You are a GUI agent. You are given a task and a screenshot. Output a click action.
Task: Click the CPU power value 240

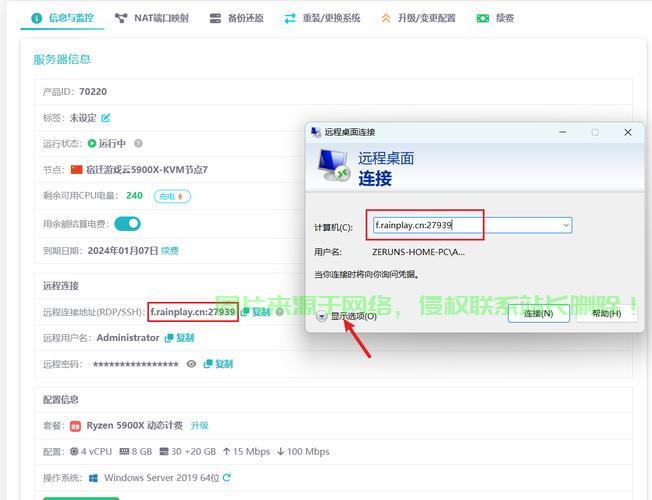click(134, 196)
